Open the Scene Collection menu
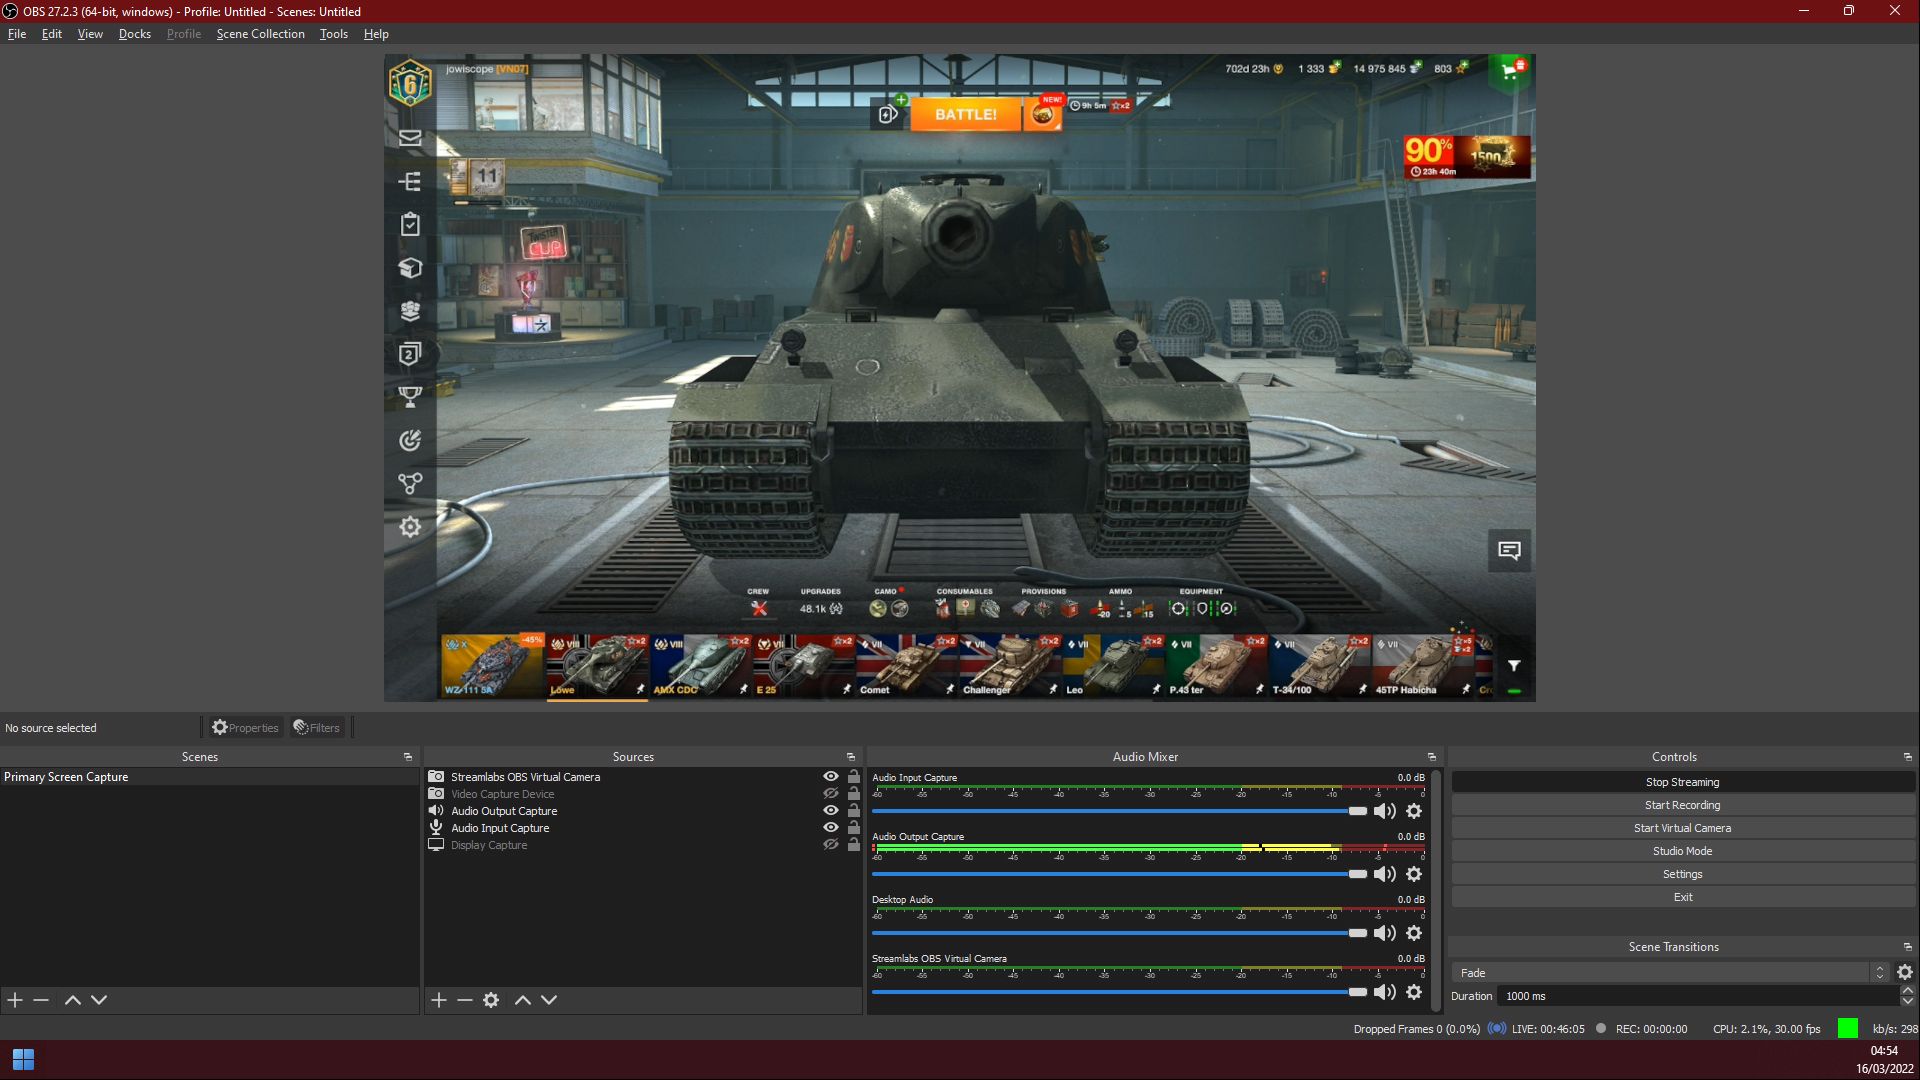This screenshot has width=1920, height=1080. coord(261,34)
